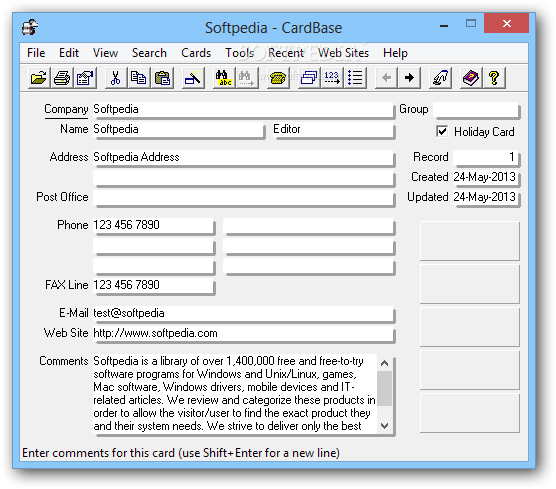Open the Edit menu

(69, 53)
